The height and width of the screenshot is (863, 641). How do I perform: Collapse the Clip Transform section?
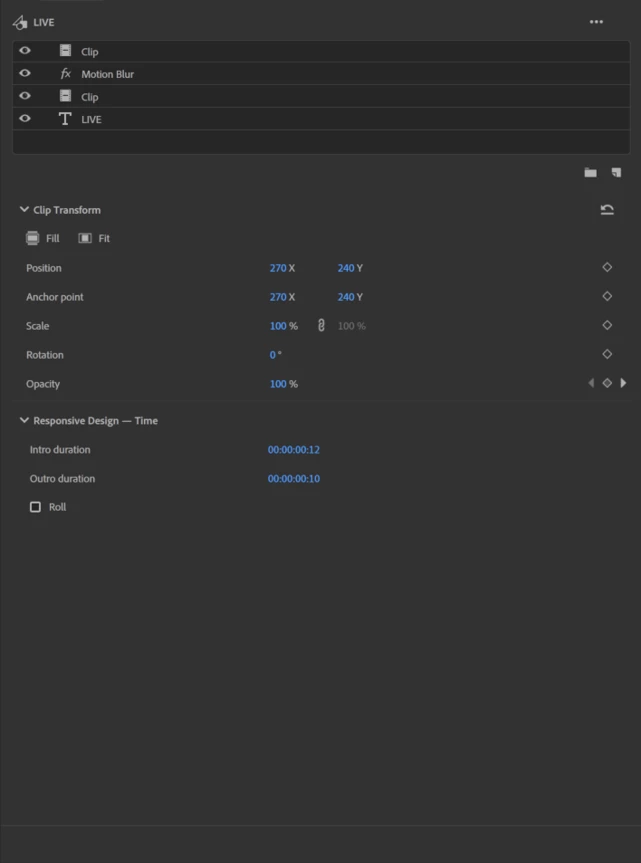[x=24, y=209]
